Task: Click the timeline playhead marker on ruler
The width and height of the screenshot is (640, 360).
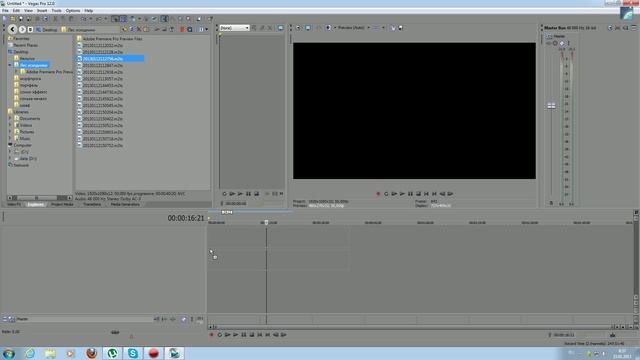Action: [x=266, y=223]
